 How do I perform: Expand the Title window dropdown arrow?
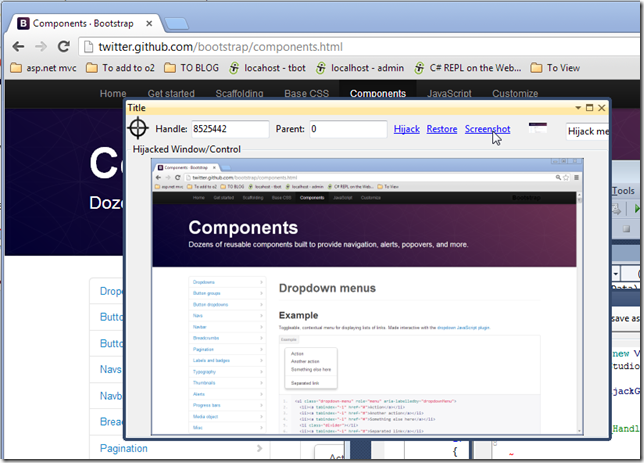click(577, 107)
